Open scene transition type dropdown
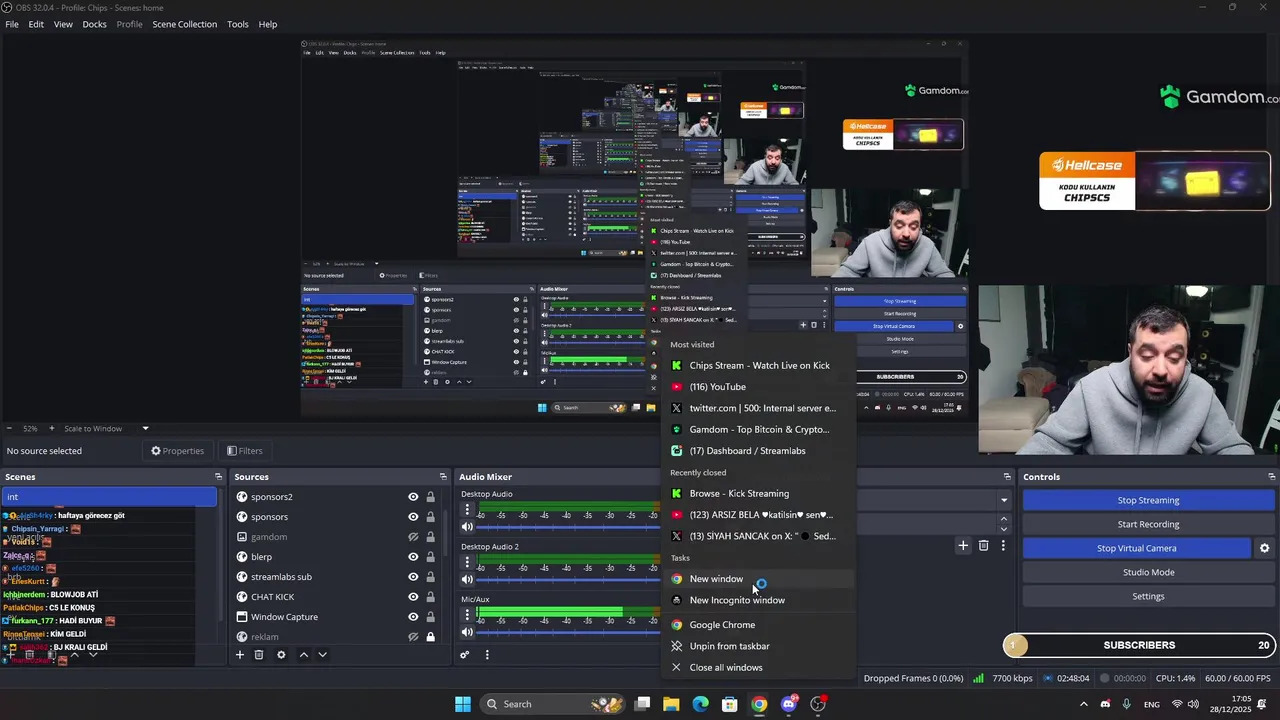Image resolution: width=1280 pixels, height=720 pixels. [1004, 500]
